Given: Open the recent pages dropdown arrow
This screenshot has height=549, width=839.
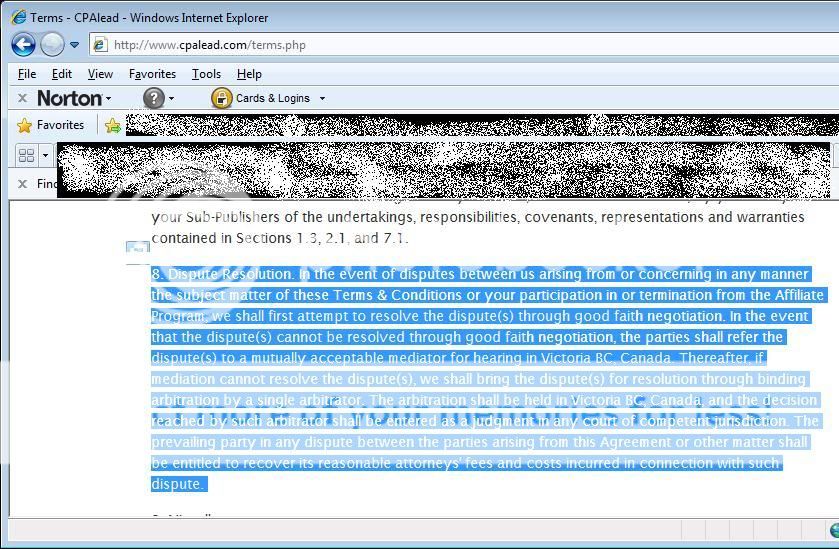Looking at the screenshot, I should 74,45.
